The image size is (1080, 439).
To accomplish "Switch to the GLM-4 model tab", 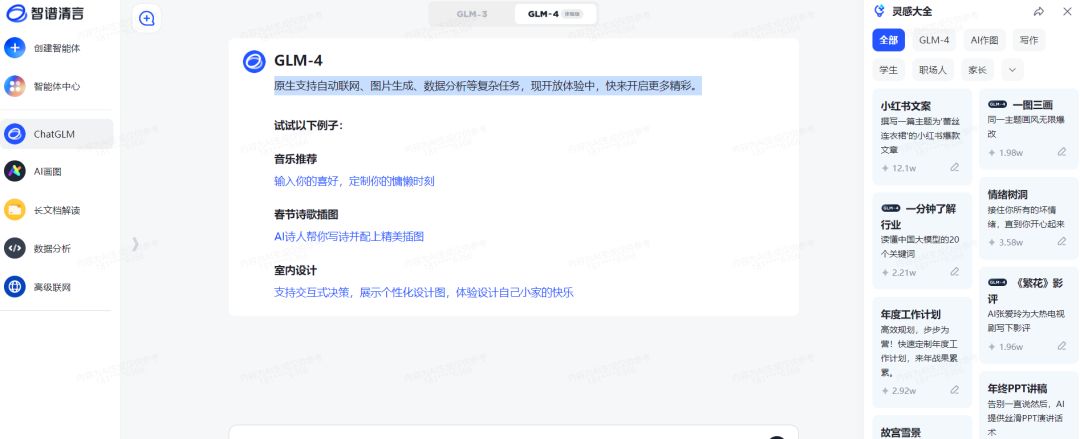I will tap(554, 14).
